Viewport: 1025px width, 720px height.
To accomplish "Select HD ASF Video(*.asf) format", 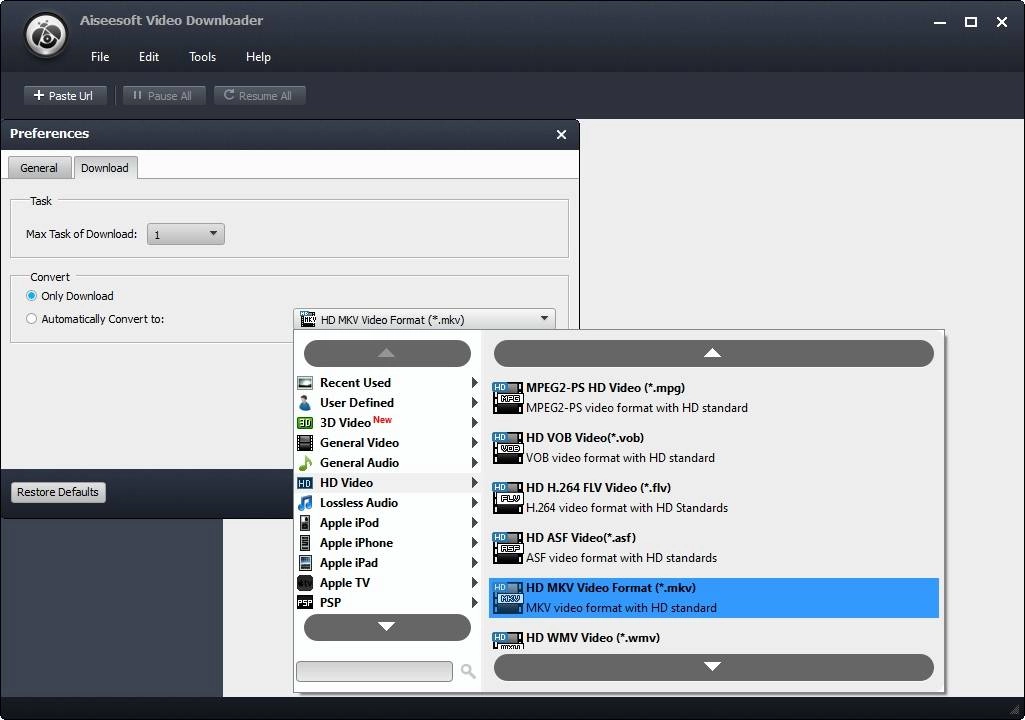I will tap(714, 548).
